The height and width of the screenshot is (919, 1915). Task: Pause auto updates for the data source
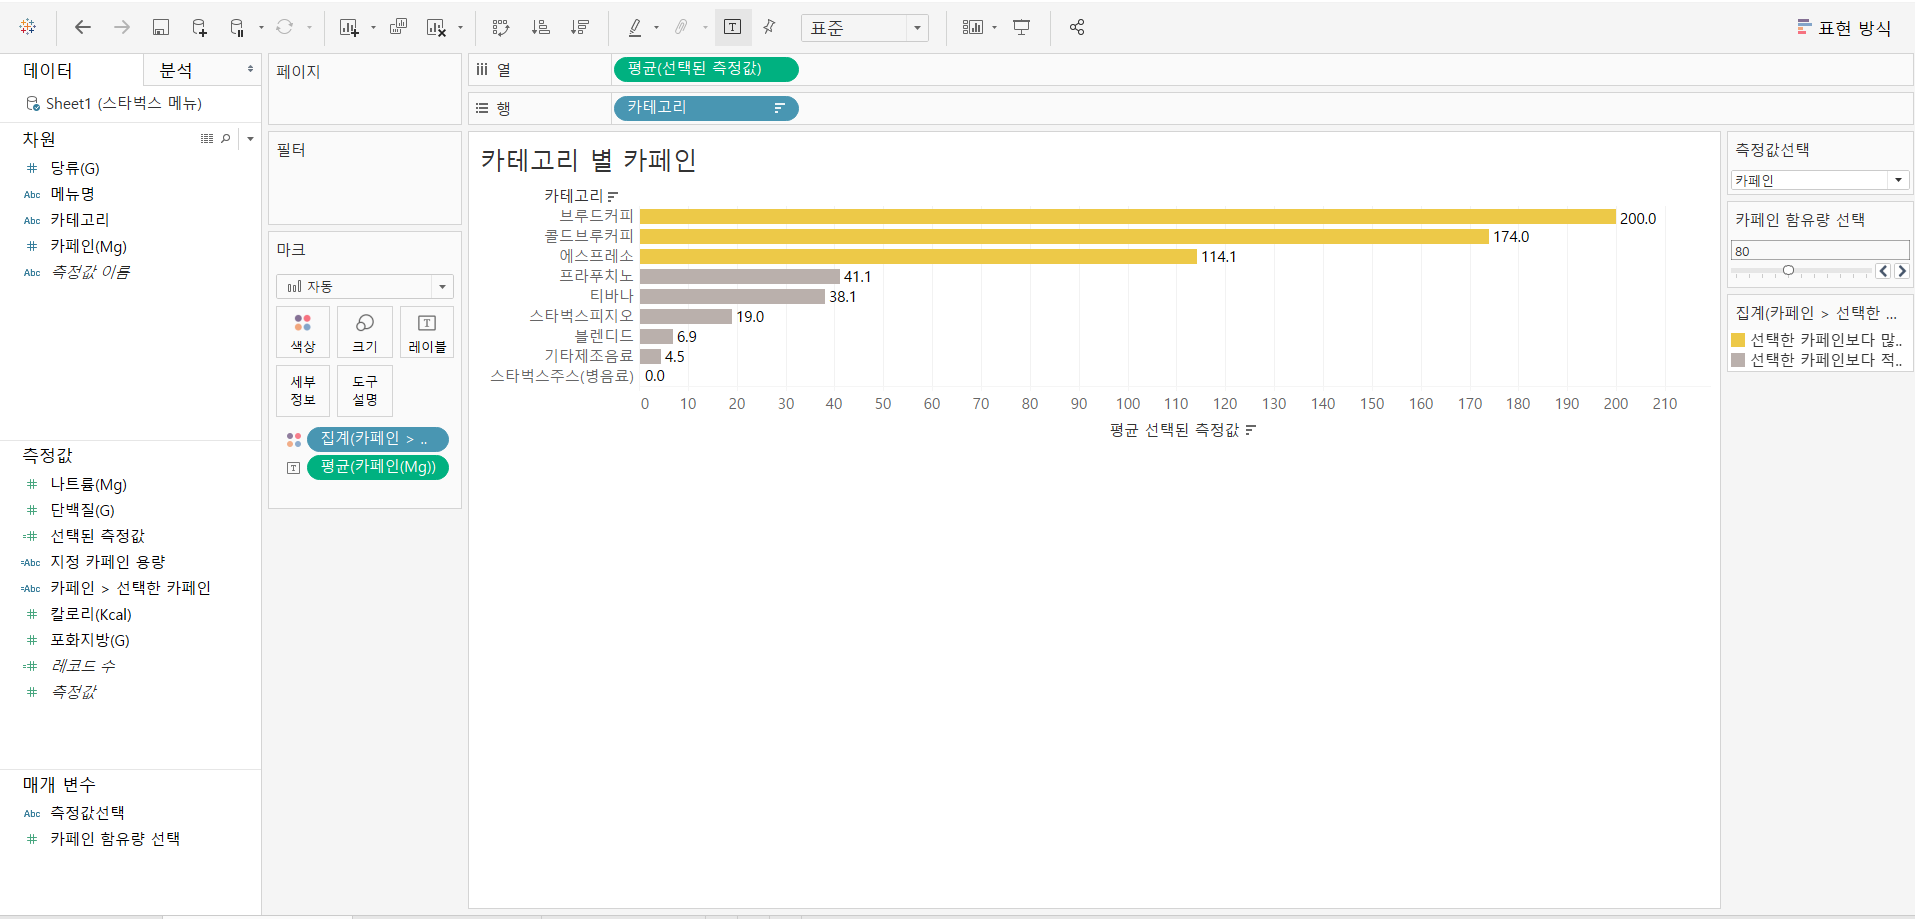tap(237, 27)
